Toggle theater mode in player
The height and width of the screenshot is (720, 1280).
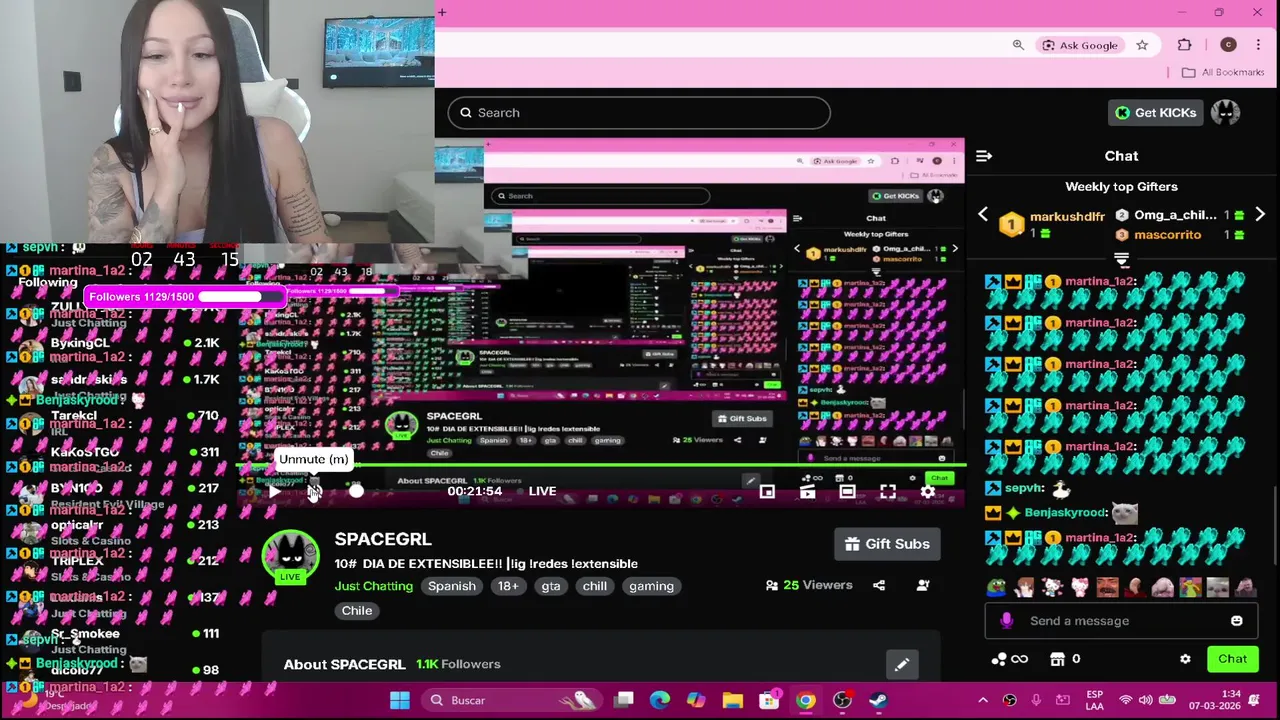pos(847,491)
